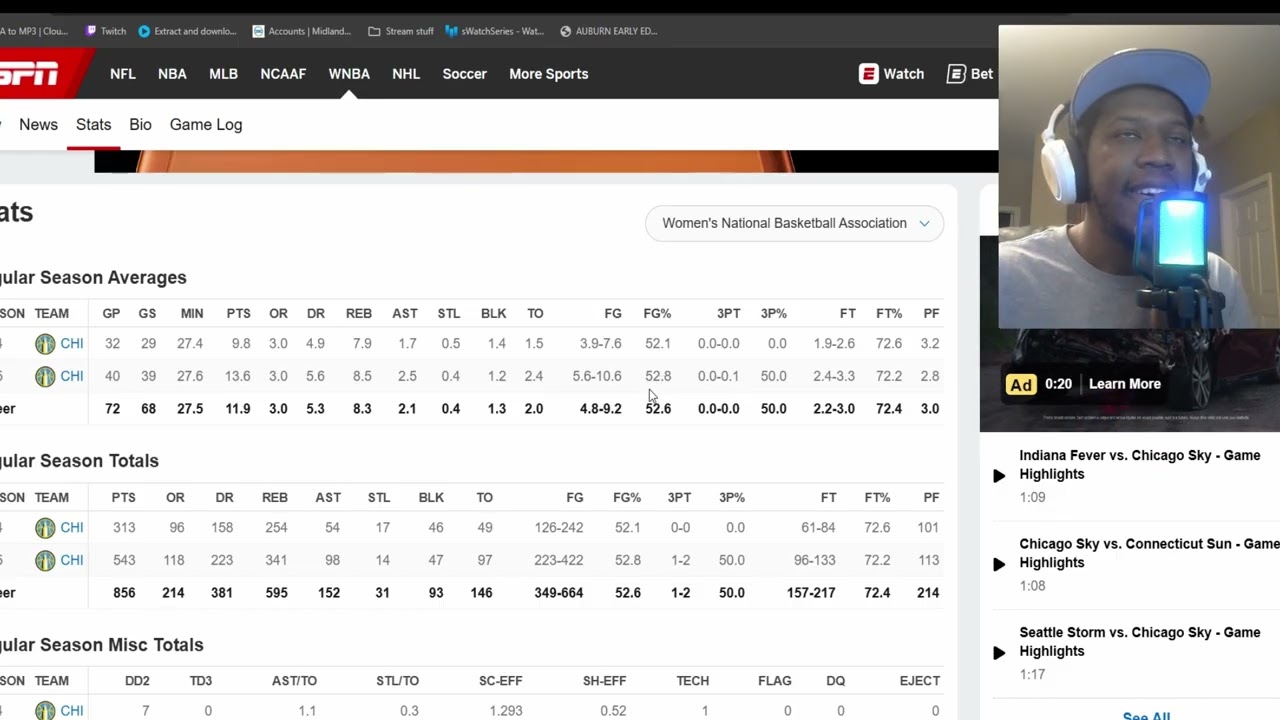1280x720 pixels.
Task: Open the Twitch bookmark icon
Action: 91,31
